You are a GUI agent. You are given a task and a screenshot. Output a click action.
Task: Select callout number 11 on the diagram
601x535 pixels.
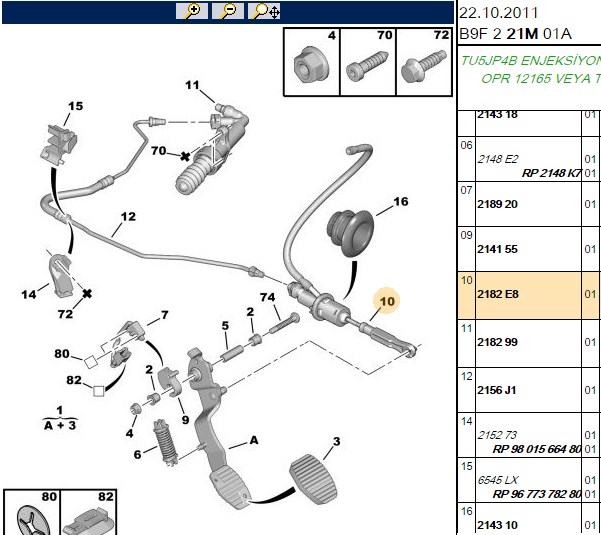click(192, 85)
